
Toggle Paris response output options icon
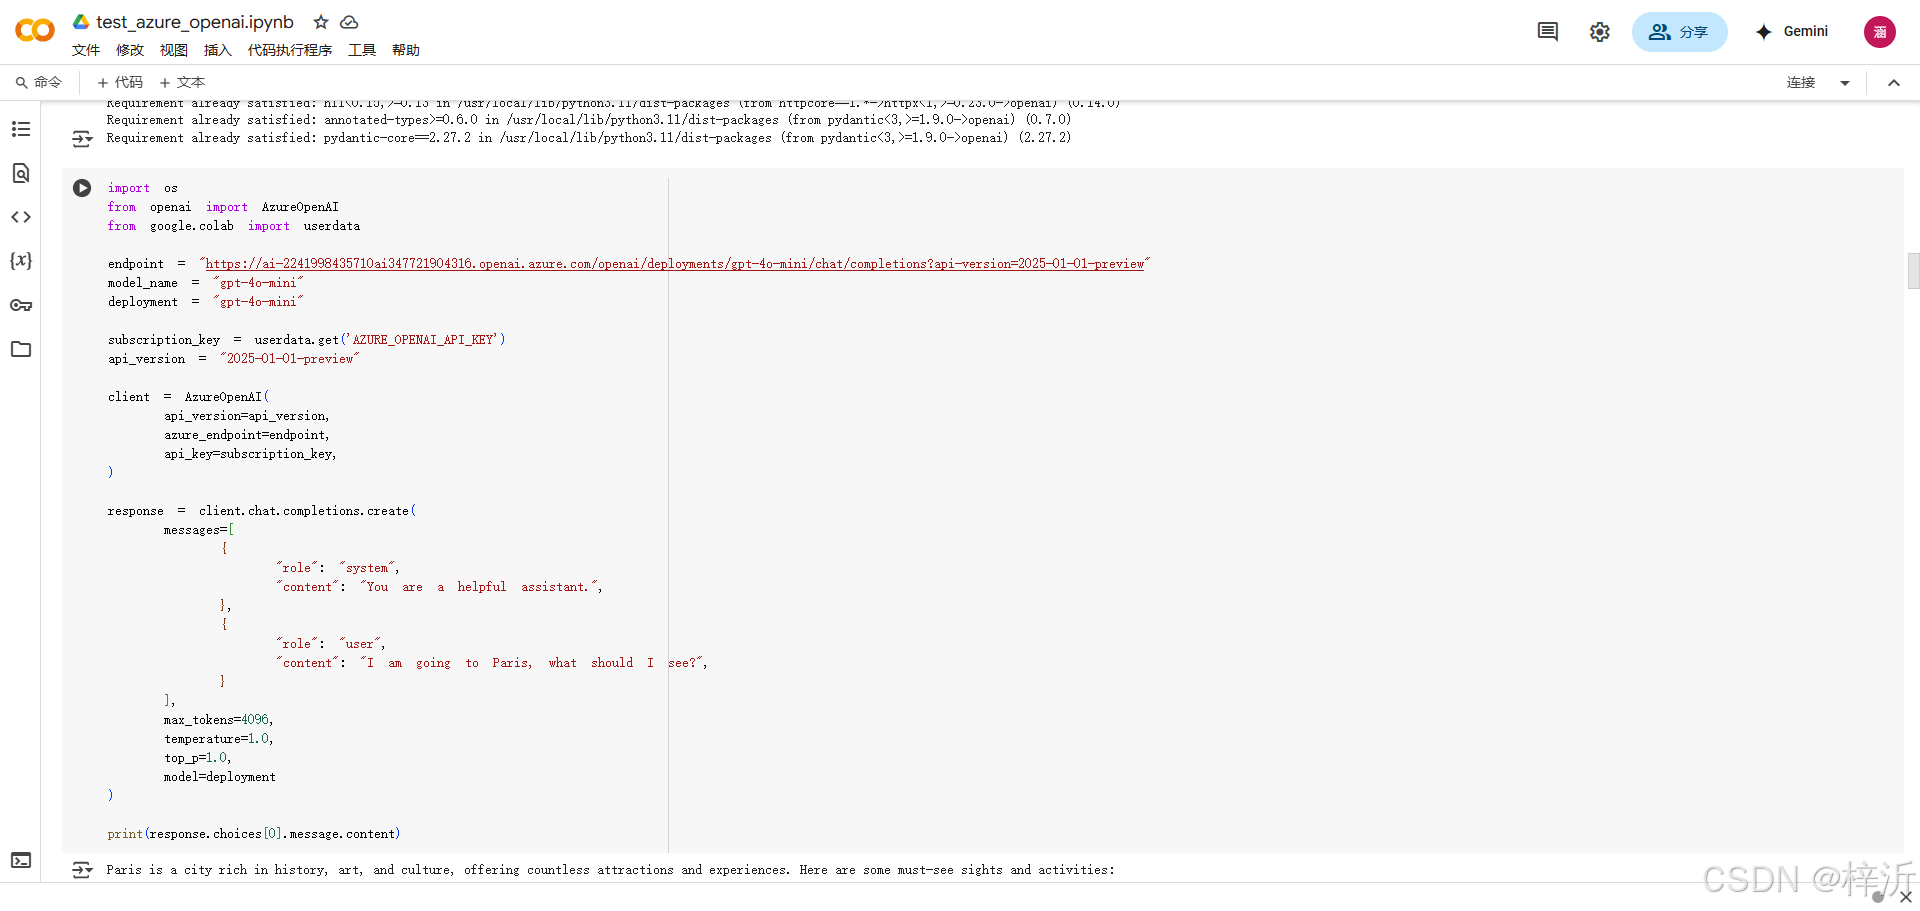(82, 870)
